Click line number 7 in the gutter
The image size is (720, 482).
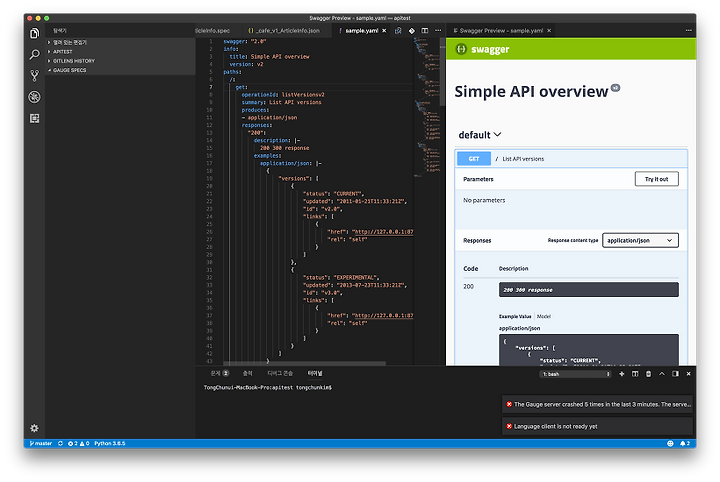pyautogui.click(x=211, y=87)
